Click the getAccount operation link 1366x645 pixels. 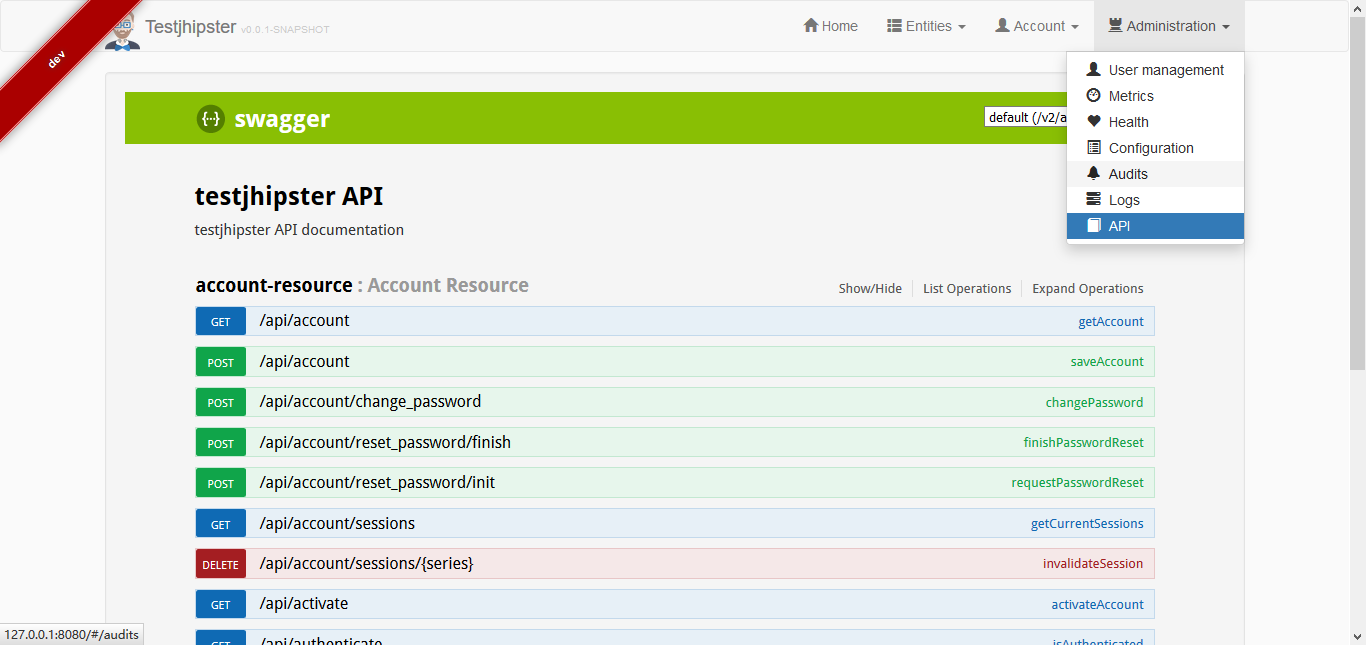(1111, 321)
